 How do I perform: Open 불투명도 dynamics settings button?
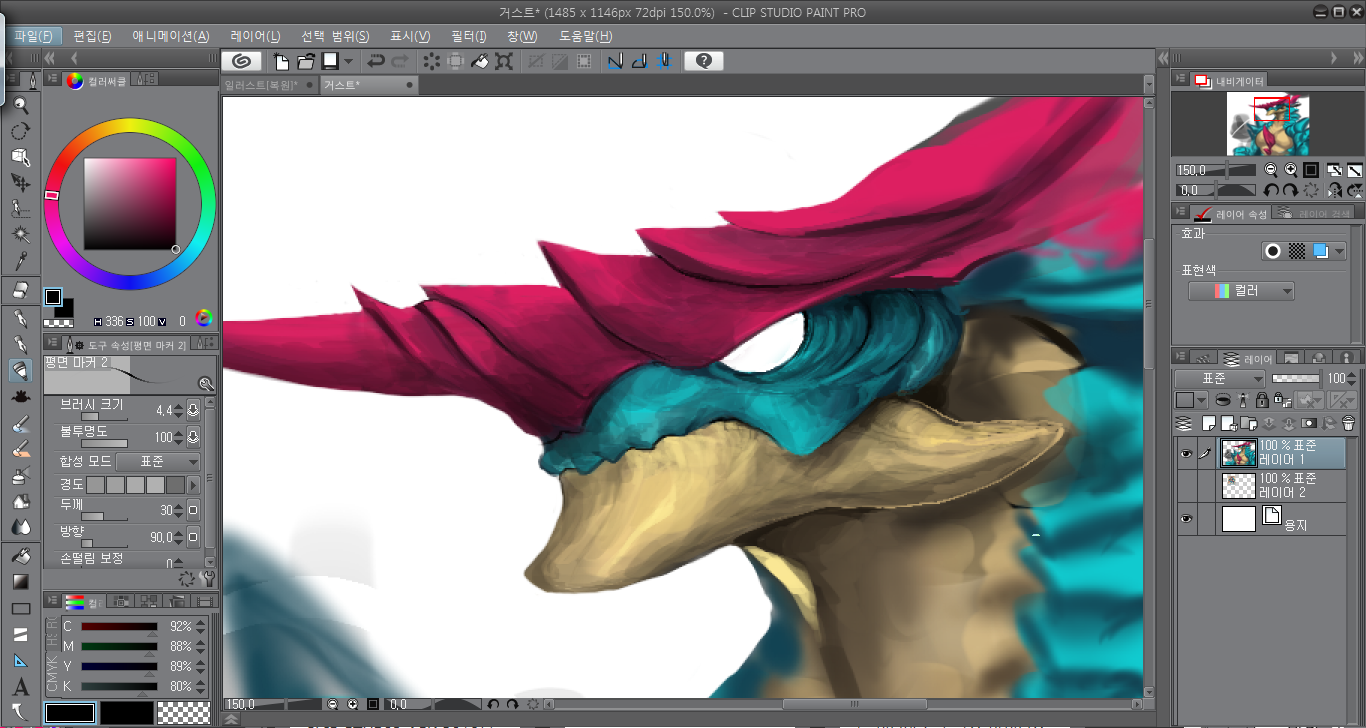[x=193, y=437]
